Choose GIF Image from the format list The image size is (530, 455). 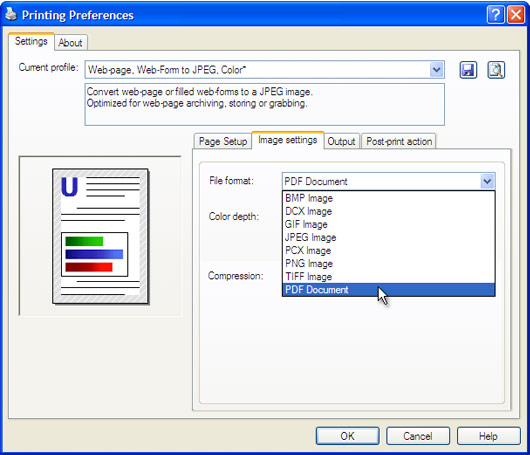(x=388, y=224)
